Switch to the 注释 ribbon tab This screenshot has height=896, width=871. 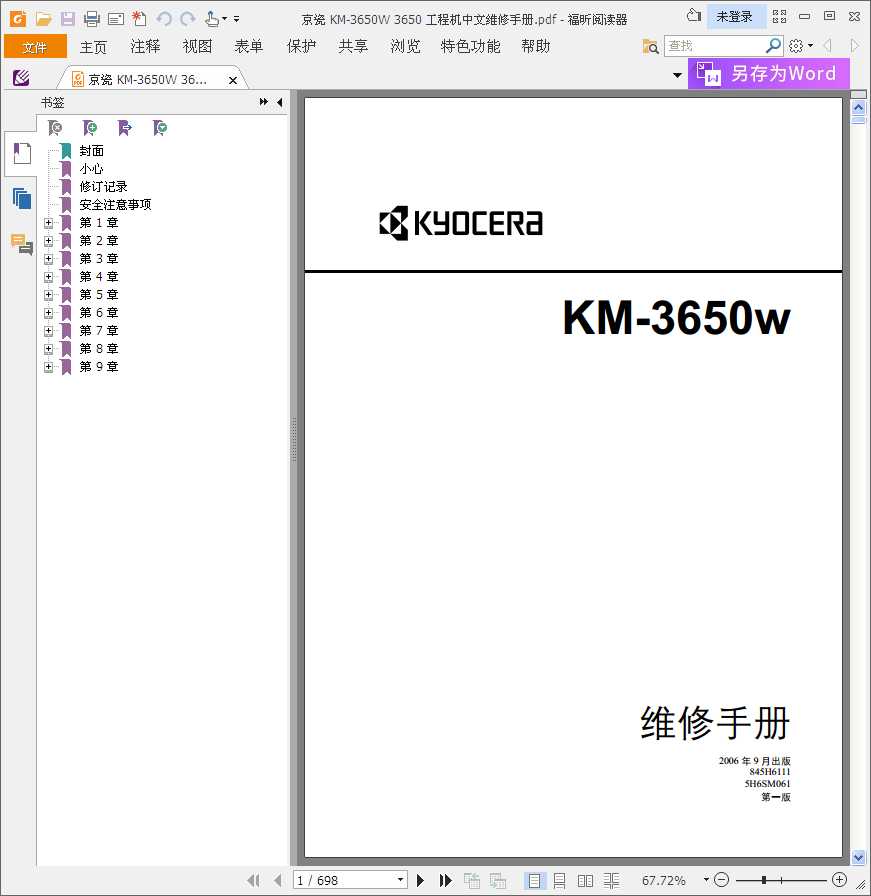145,46
